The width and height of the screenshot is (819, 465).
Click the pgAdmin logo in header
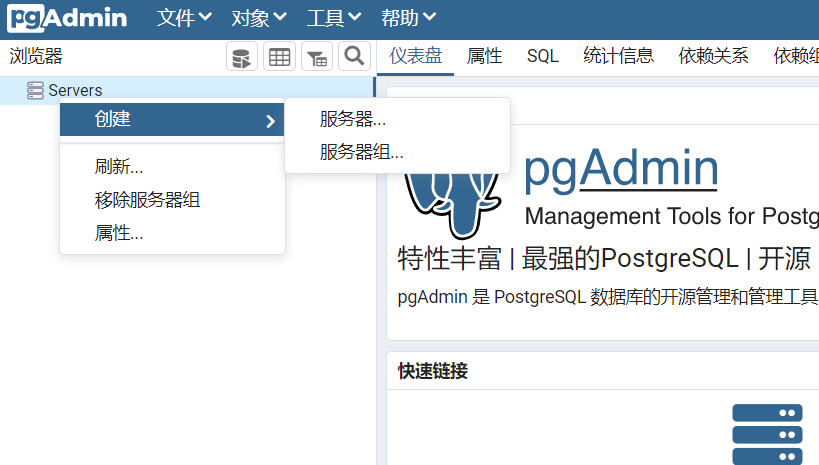pos(68,18)
